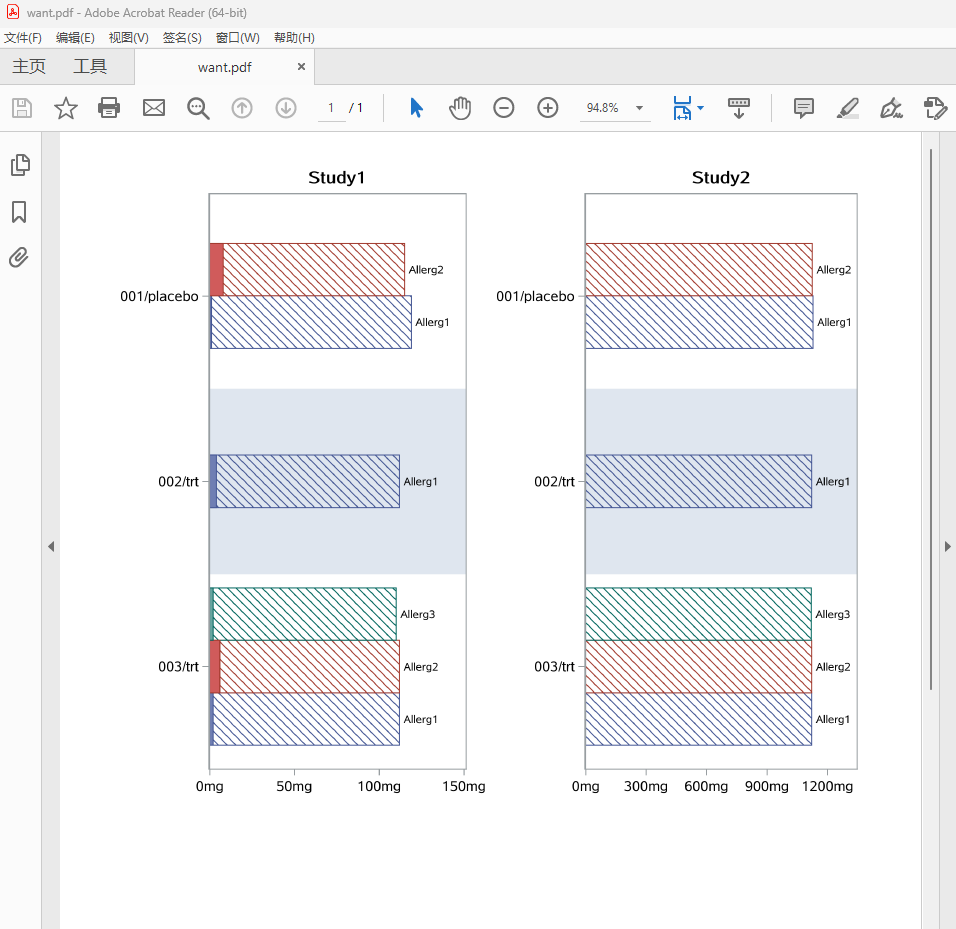The width and height of the screenshot is (956, 929).
Task: Click the page number input field
Action: (x=331, y=108)
